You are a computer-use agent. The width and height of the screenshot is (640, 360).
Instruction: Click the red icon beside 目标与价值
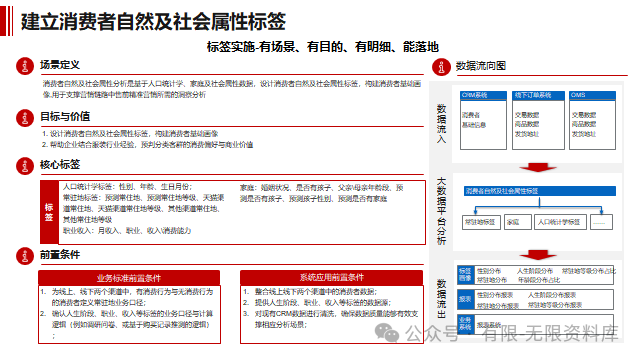tap(25, 118)
